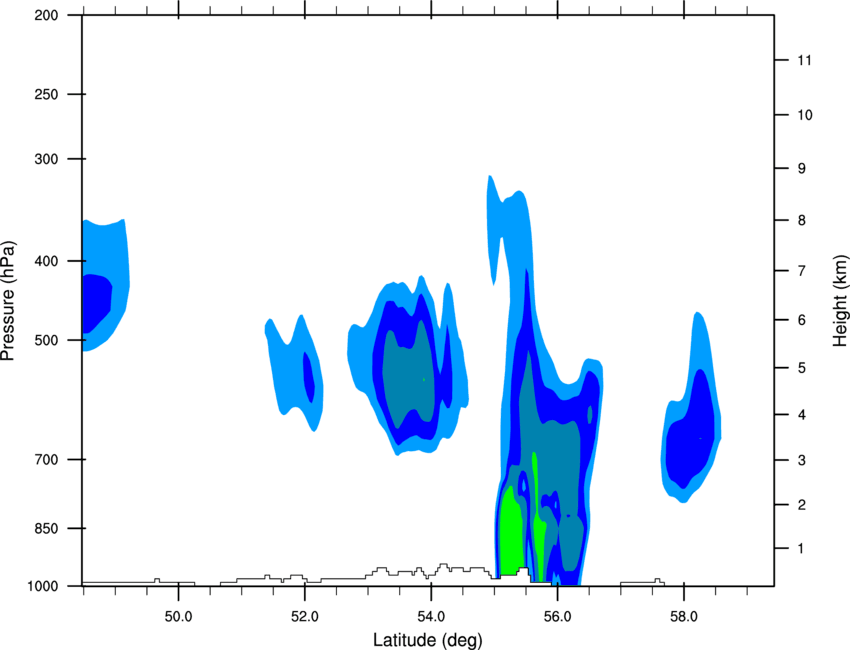Click the 250 pressure tick label
Viewport: 850px width, 650px height.
pos(46,94)
